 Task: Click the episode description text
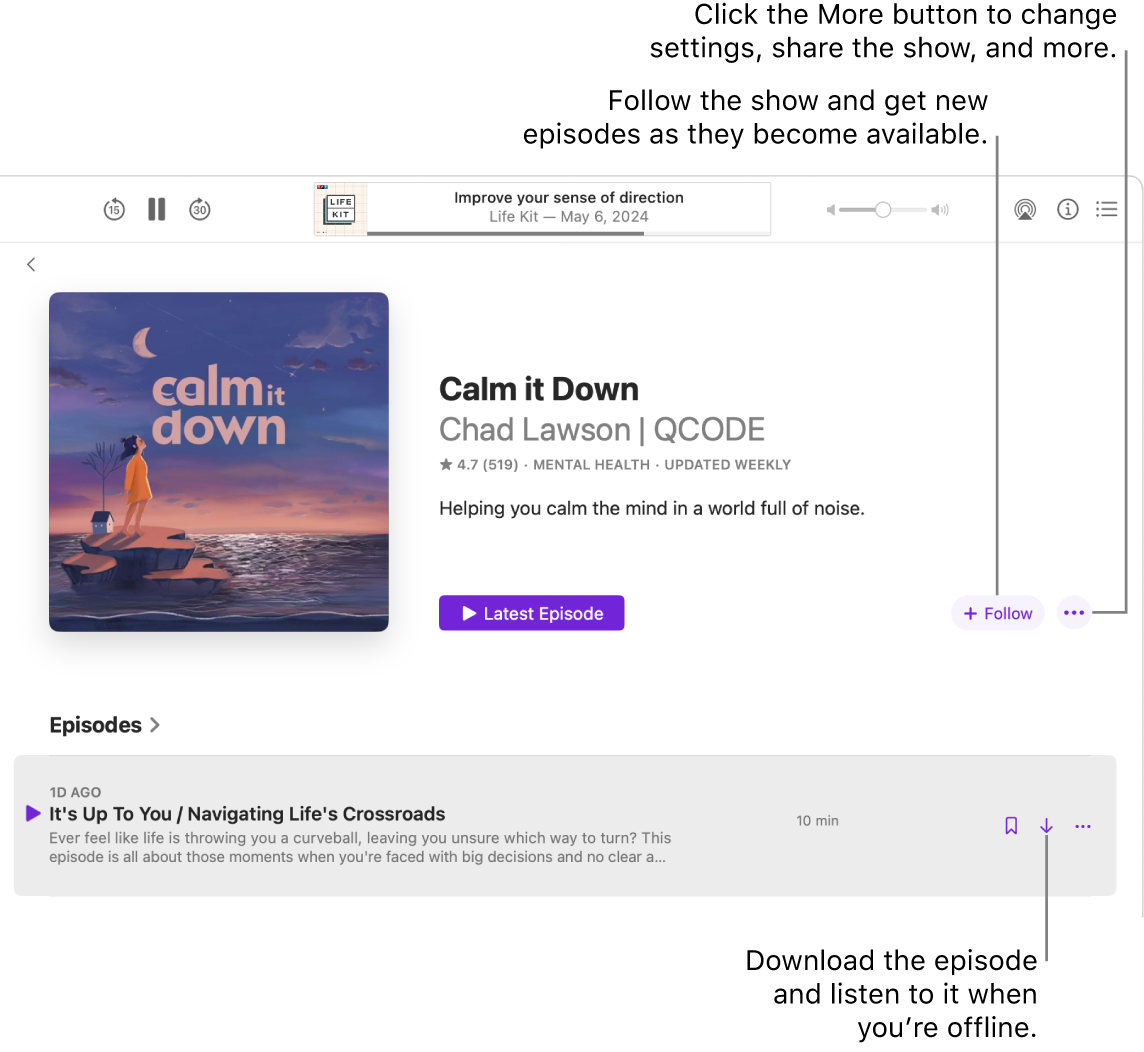pyautogui.click(x=360, y=848)
